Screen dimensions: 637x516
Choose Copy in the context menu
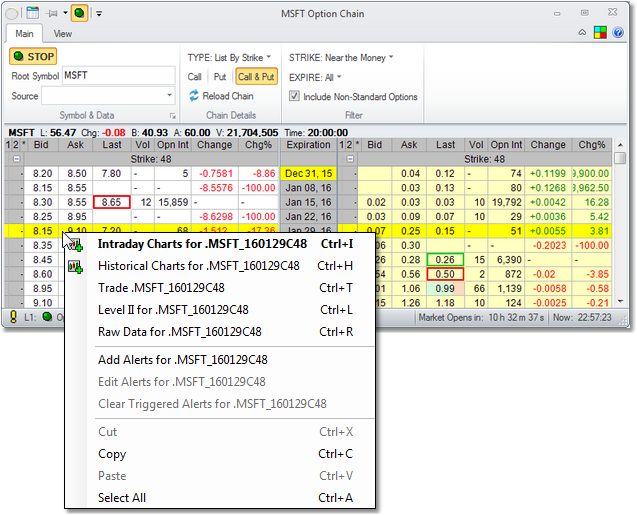[220, 453]
